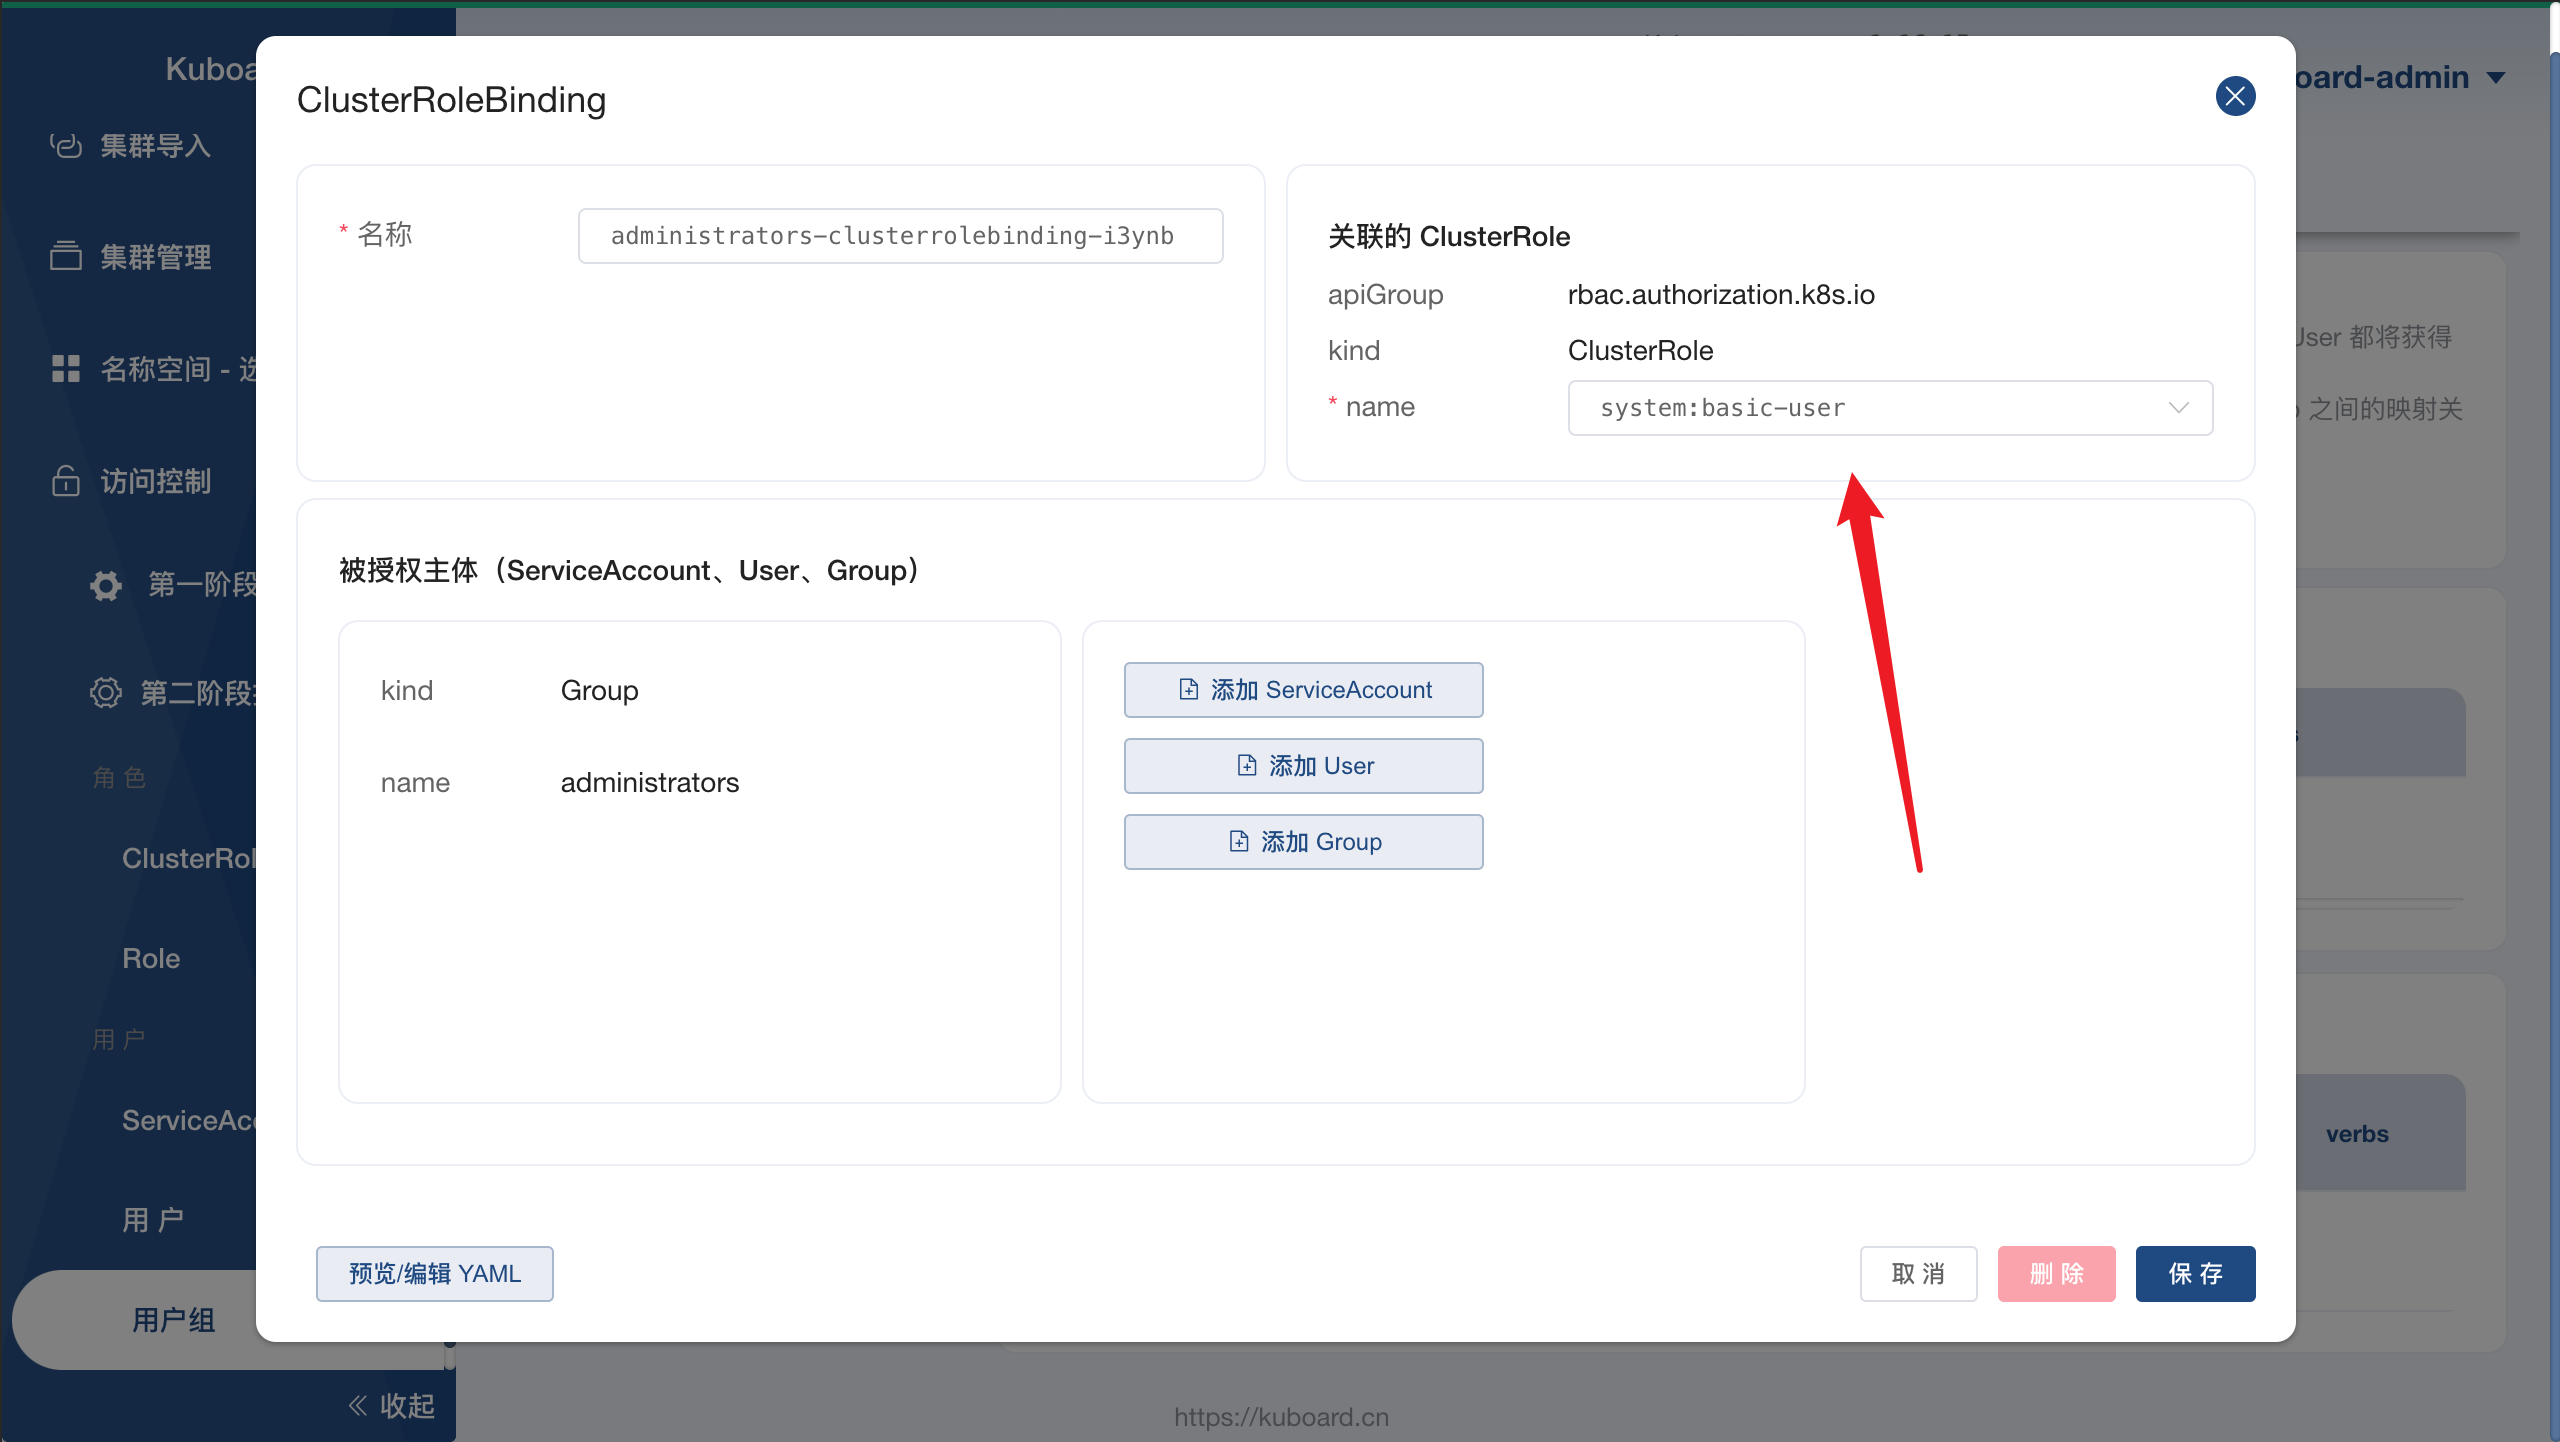
Task: Click the 关联的 ClusterRole heading
Action: 1449,237
